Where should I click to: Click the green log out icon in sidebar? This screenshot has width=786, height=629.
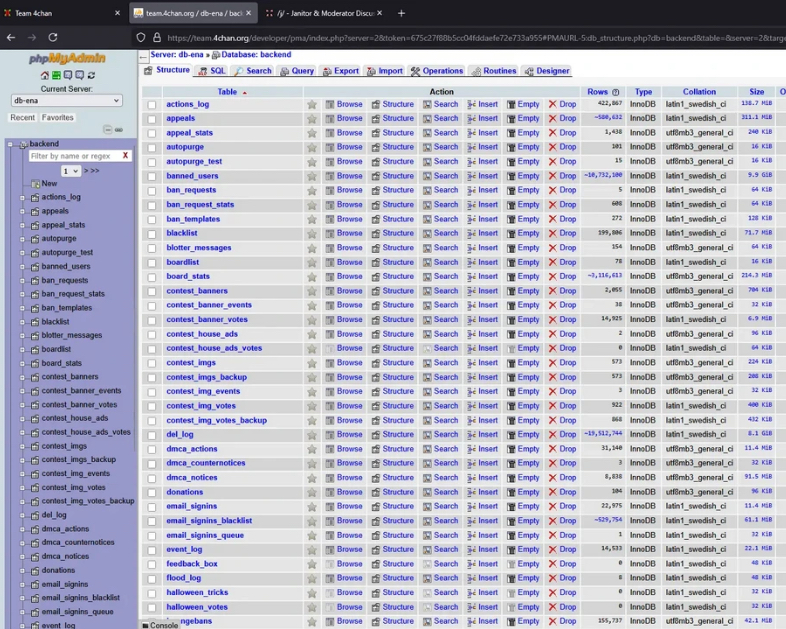56,75
